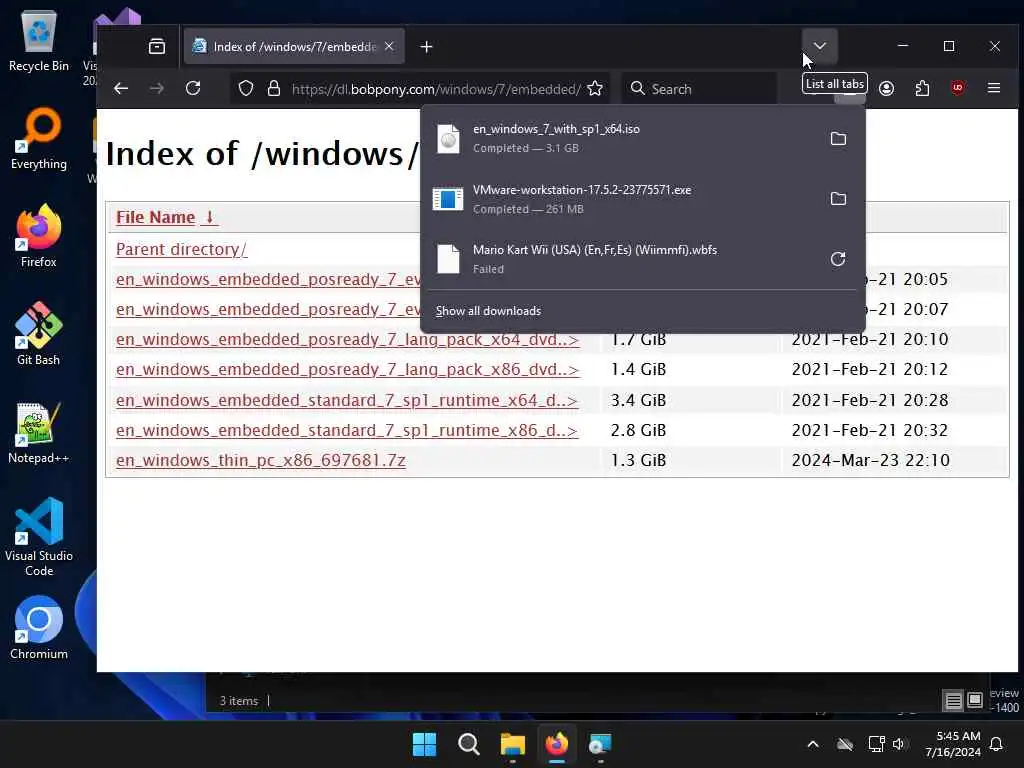The image size is (1024, 768).
Task: Open Firefox application menu hamburger
Action: 994,88
